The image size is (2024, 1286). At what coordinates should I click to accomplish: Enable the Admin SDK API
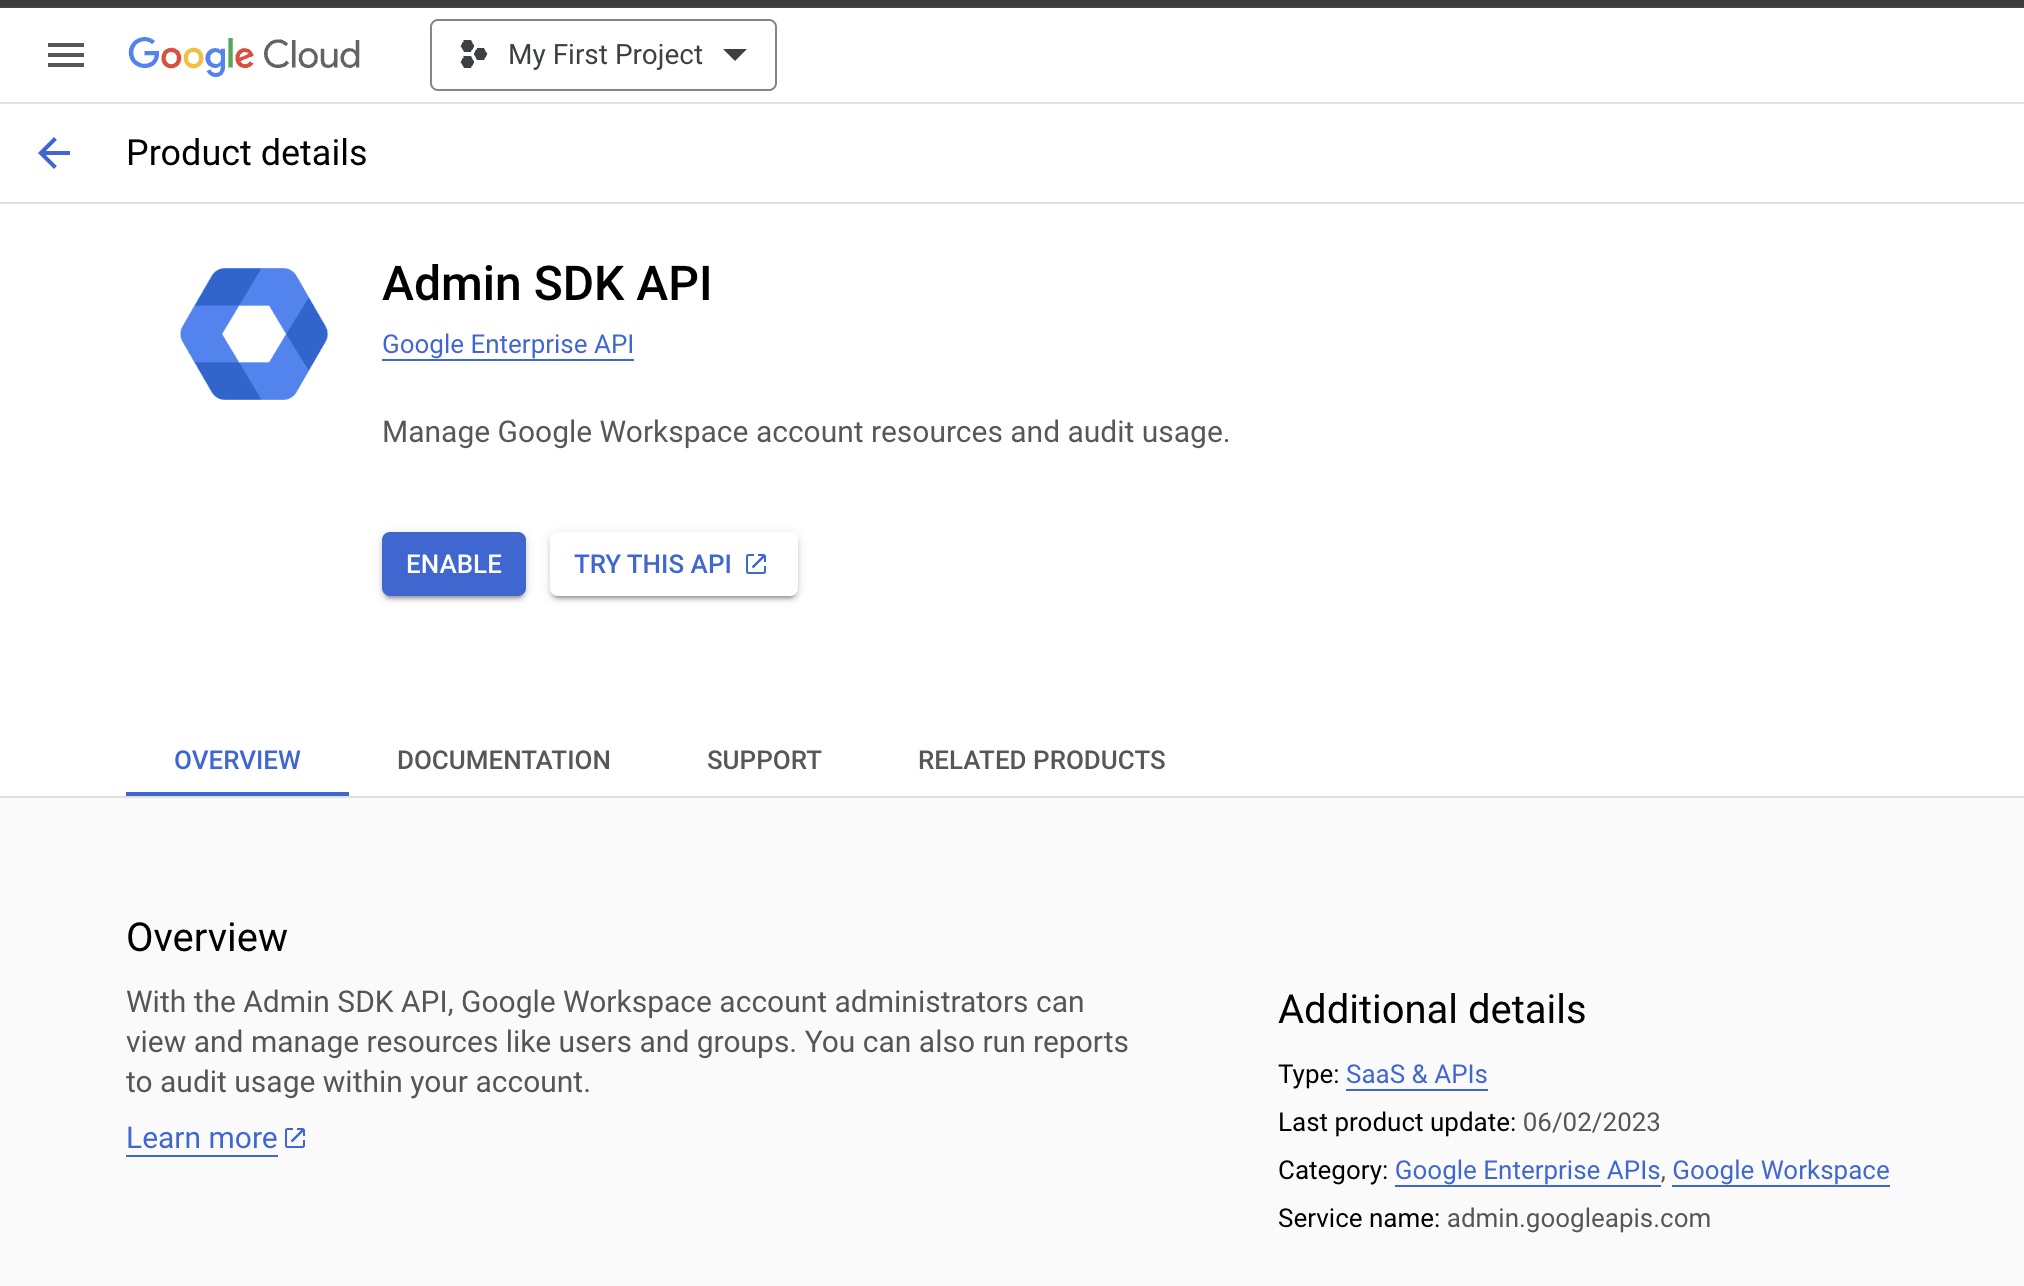tap(453, 563)
